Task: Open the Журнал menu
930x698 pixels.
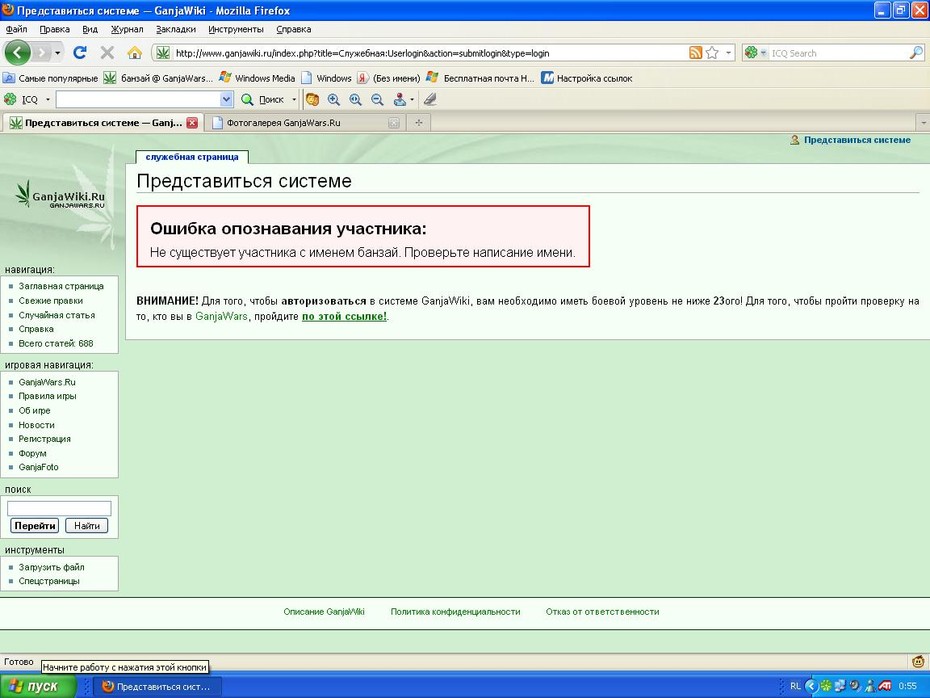Action: tap(127, 29)
